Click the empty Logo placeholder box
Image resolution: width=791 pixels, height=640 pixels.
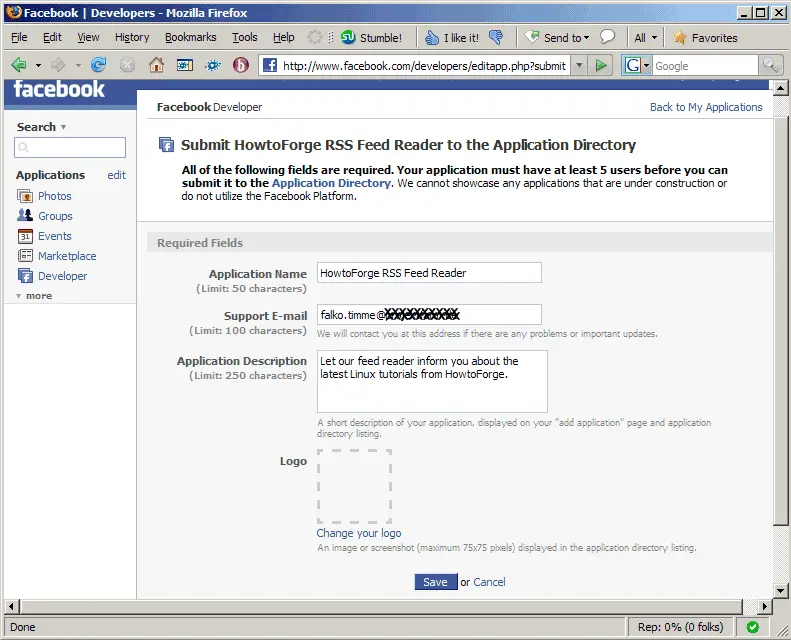[x=355, y=486]
